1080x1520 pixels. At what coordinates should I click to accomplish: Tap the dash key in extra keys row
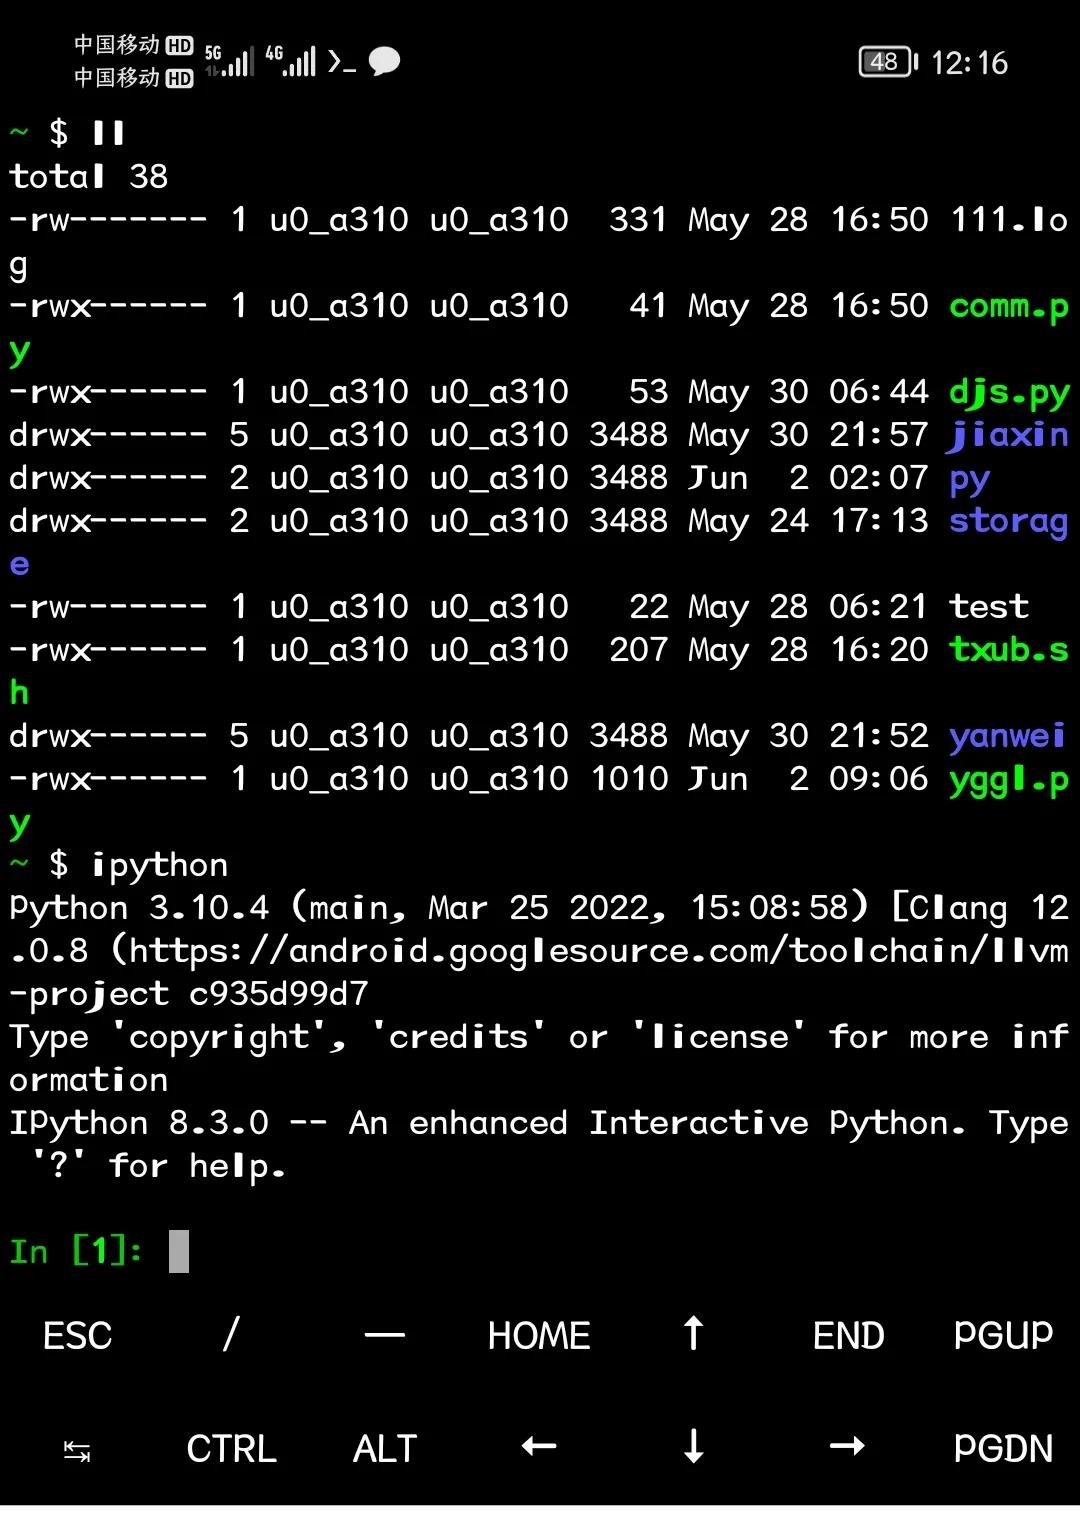point(385,1335)
